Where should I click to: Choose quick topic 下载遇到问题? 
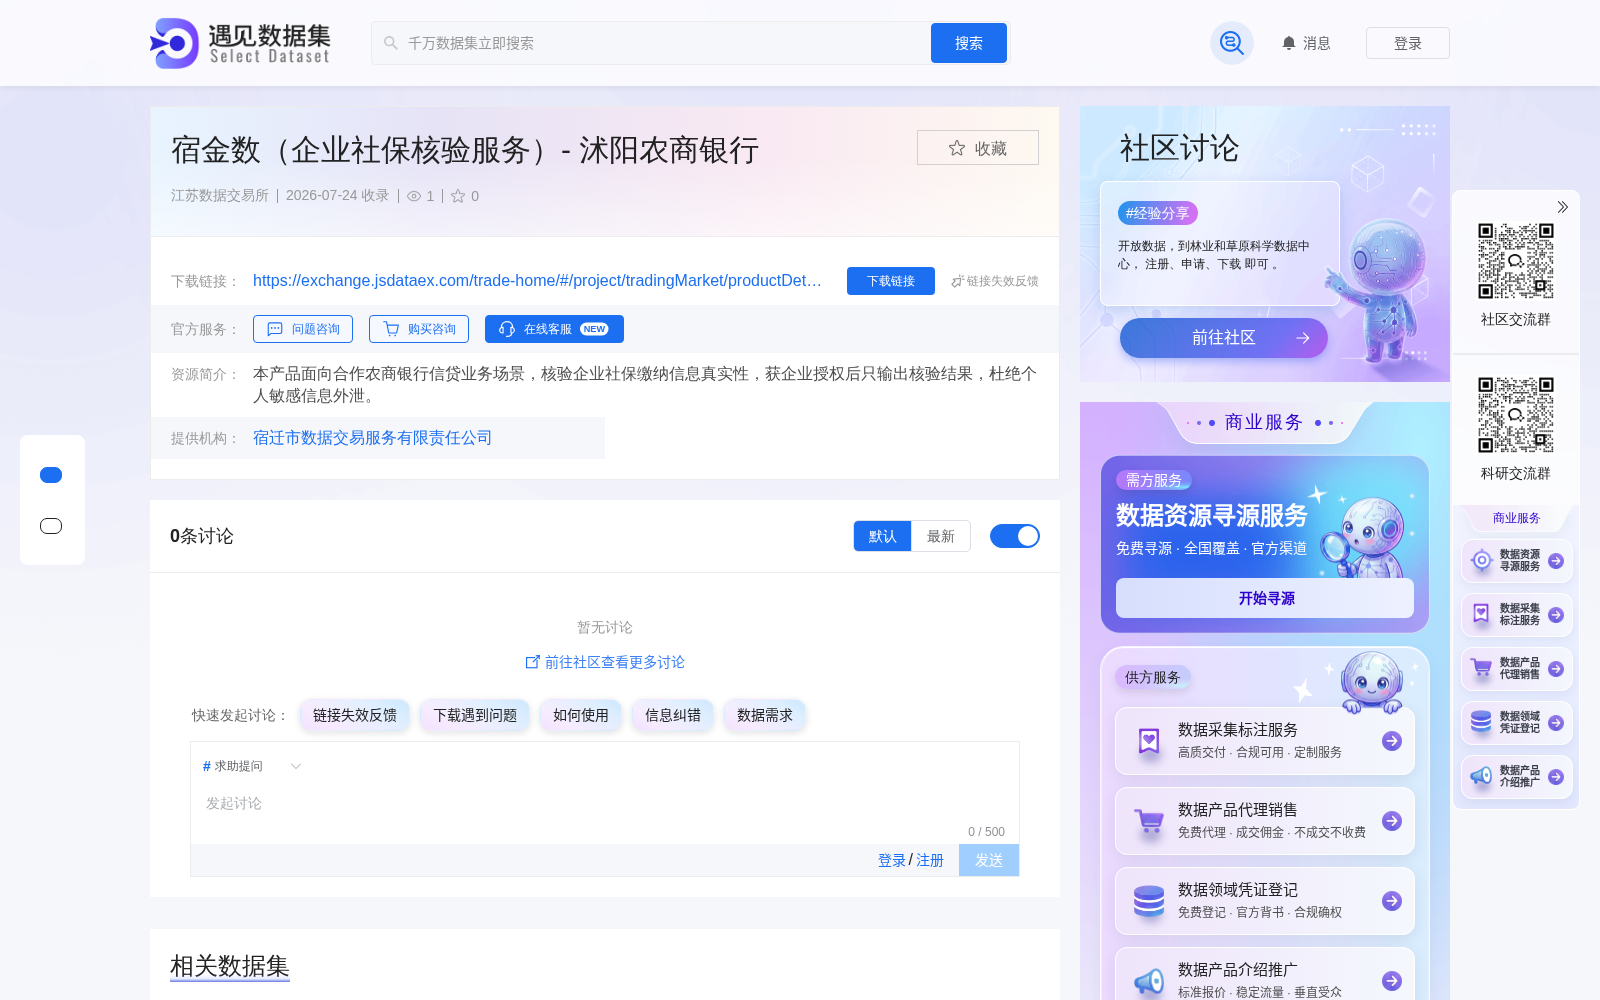point(475,715)
